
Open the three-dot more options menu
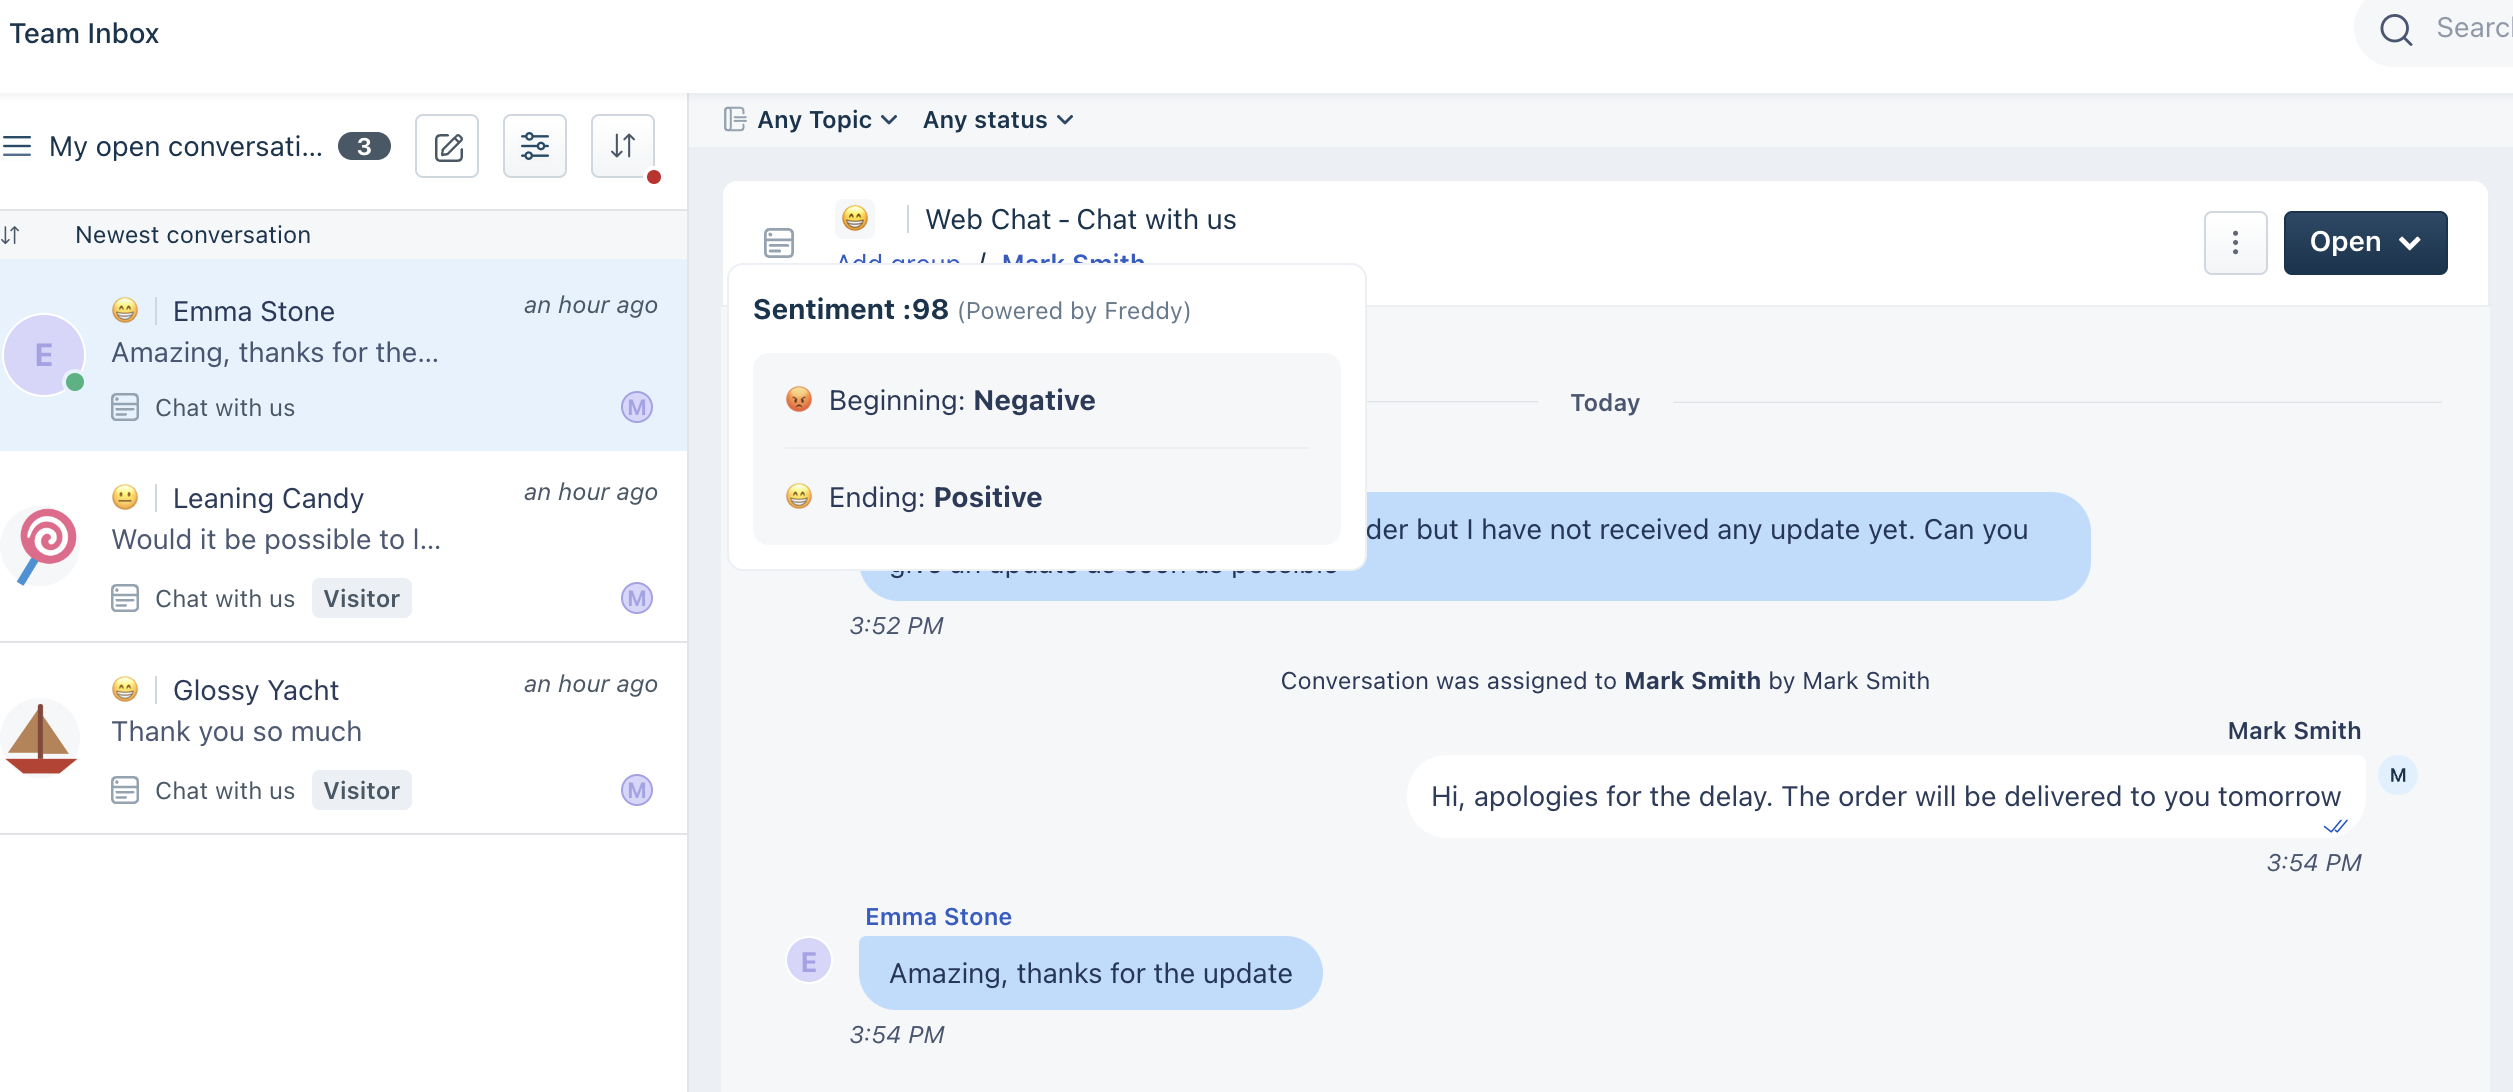tap(2235, 243)
